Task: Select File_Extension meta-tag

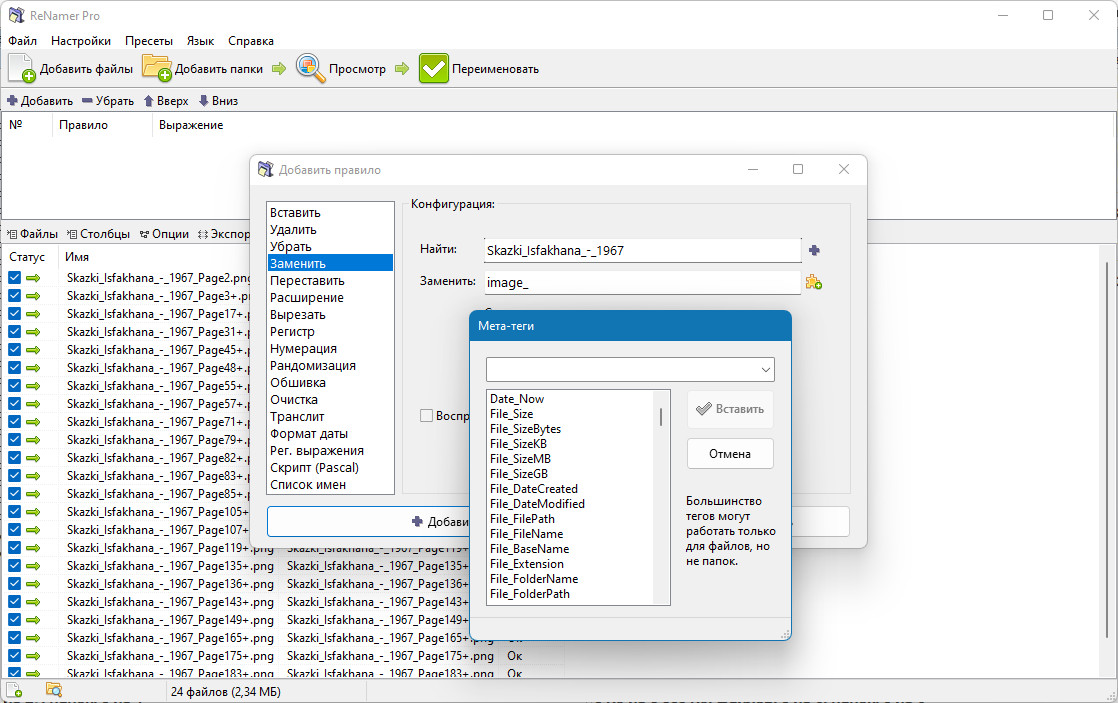Action: (526, 563)
